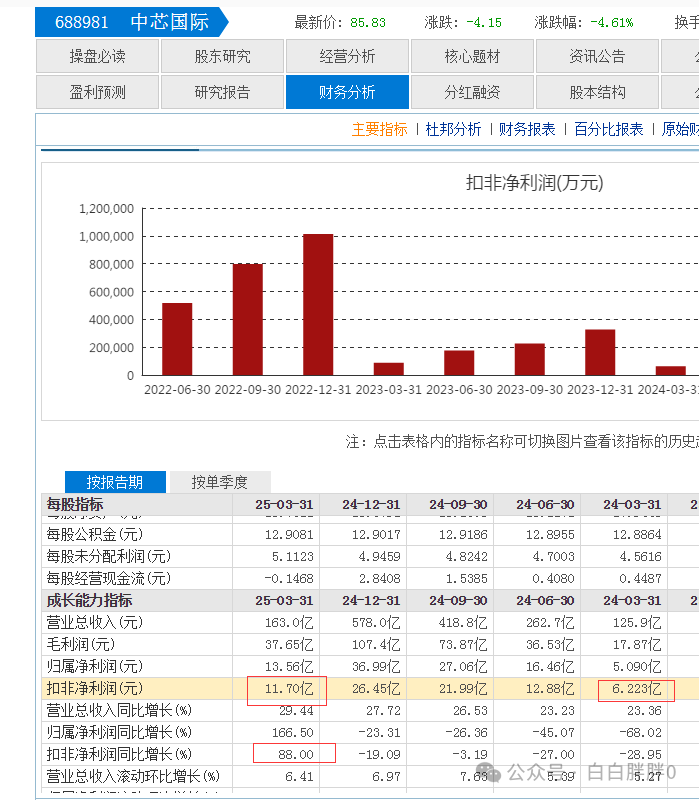This screenshot has height=800, width=699.
Task: Click the 杜邦分析 link
Action: pos(453,130)
